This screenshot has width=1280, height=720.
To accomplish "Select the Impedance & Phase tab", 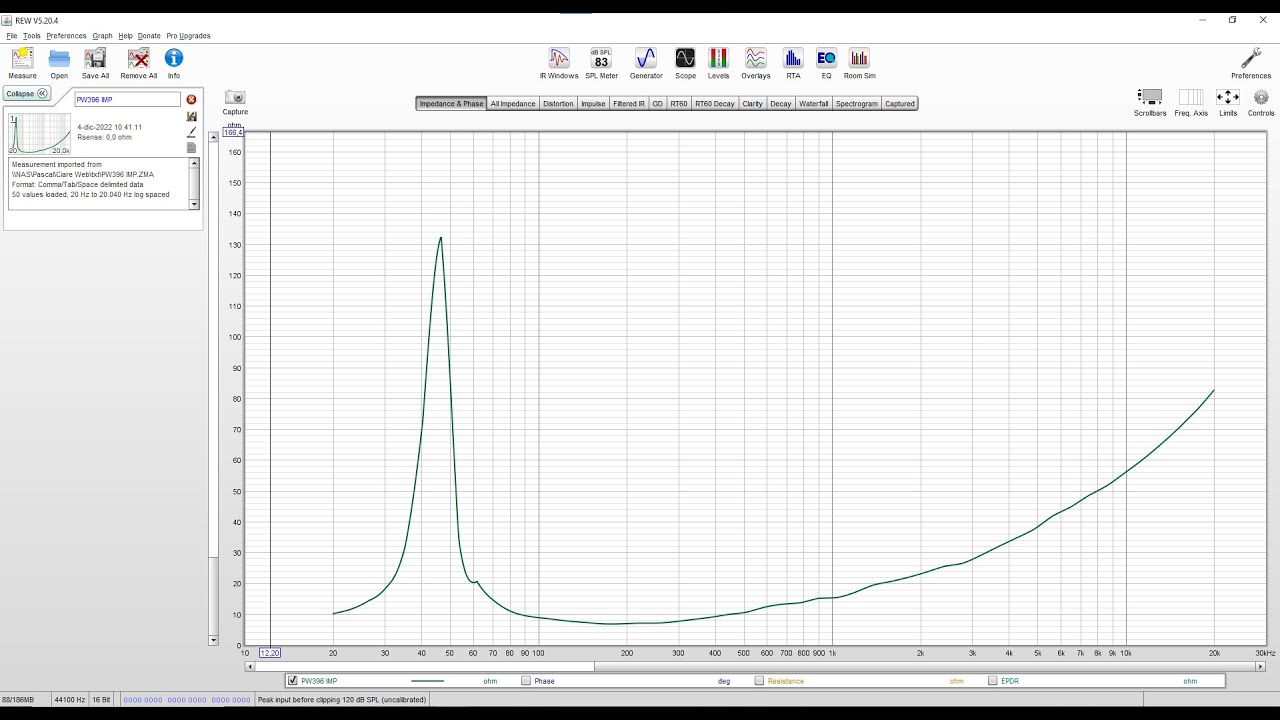I will click(x=451, y=104).
